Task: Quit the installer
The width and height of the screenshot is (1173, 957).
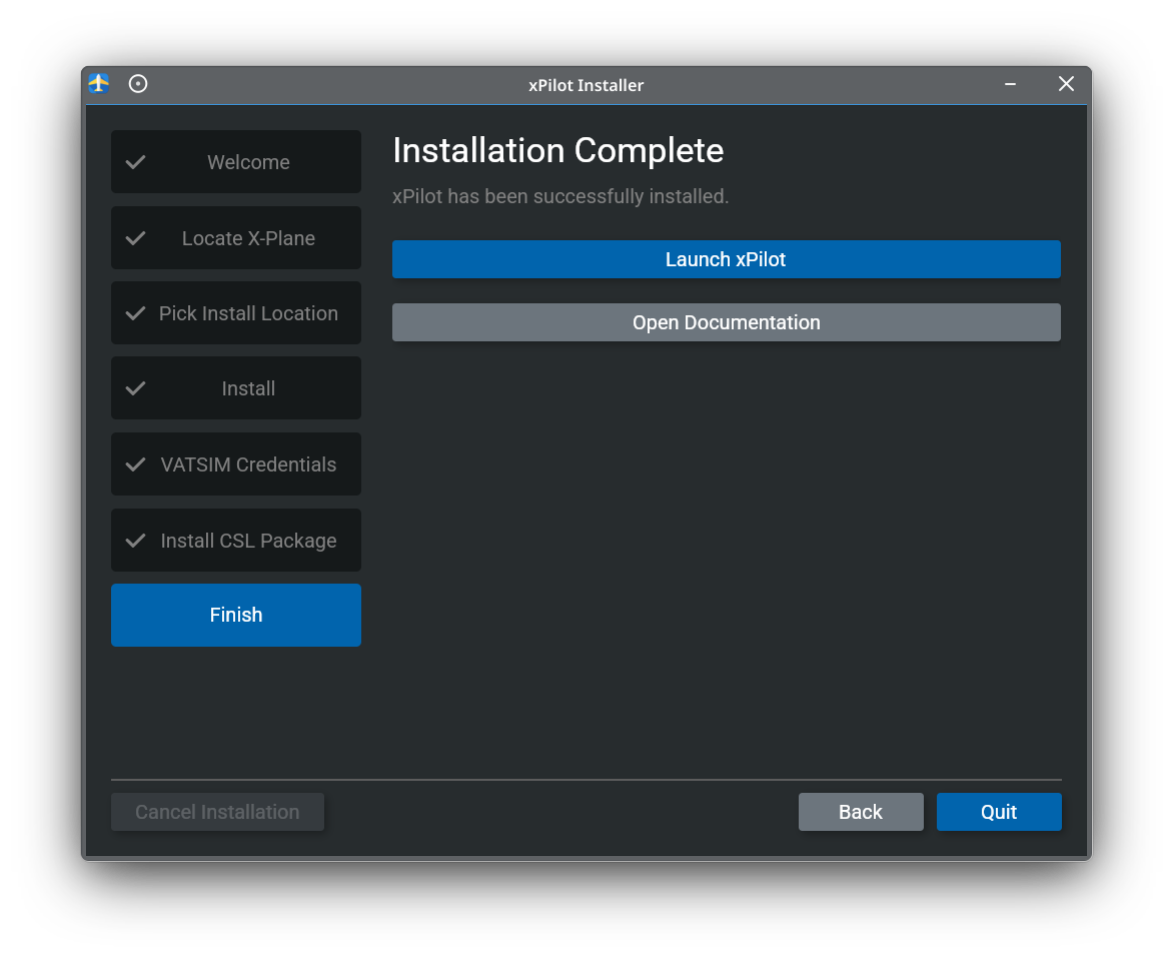Action: coord(999,811)
